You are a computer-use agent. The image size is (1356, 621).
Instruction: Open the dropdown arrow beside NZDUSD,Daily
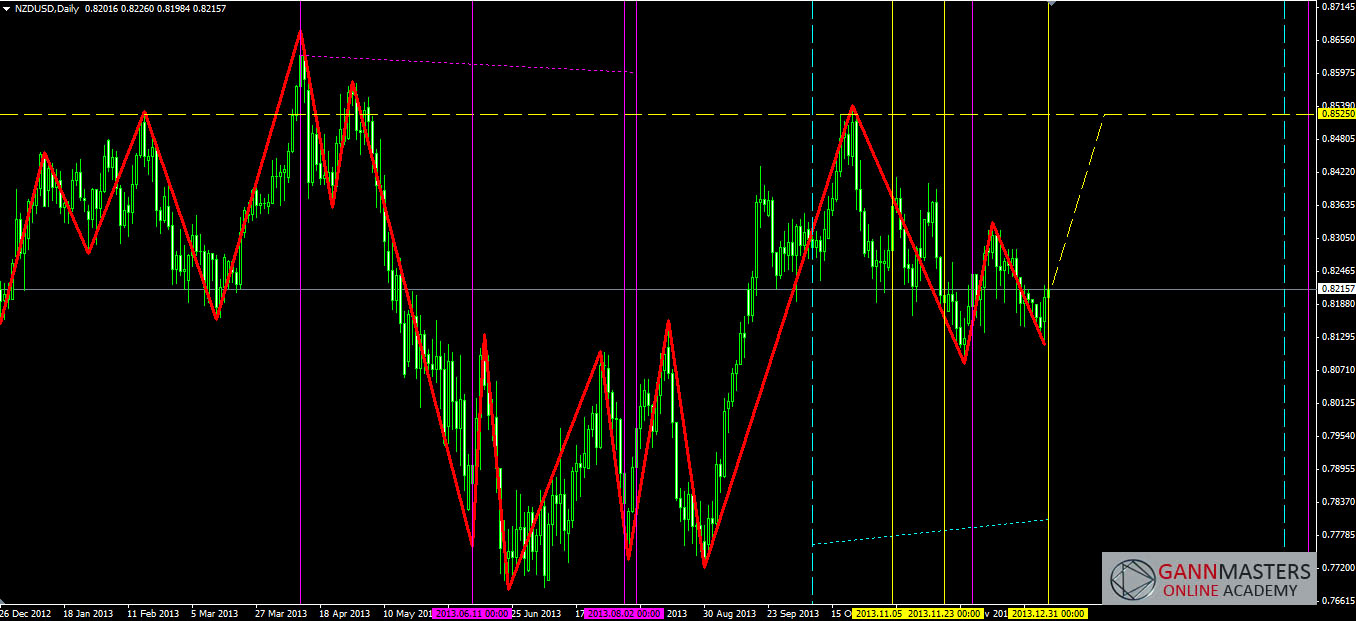point(7,8)
